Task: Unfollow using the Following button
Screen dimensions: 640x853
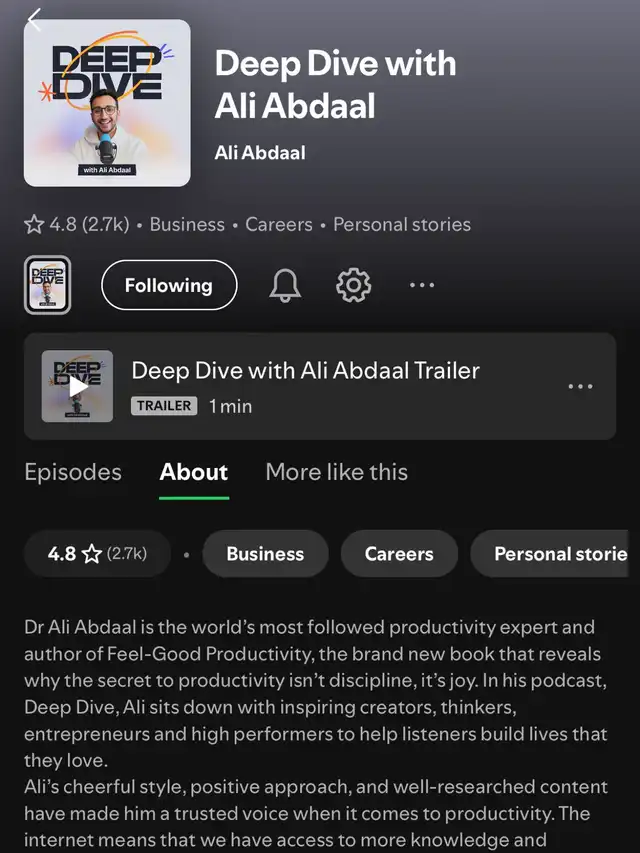Action: pos(169,285)
